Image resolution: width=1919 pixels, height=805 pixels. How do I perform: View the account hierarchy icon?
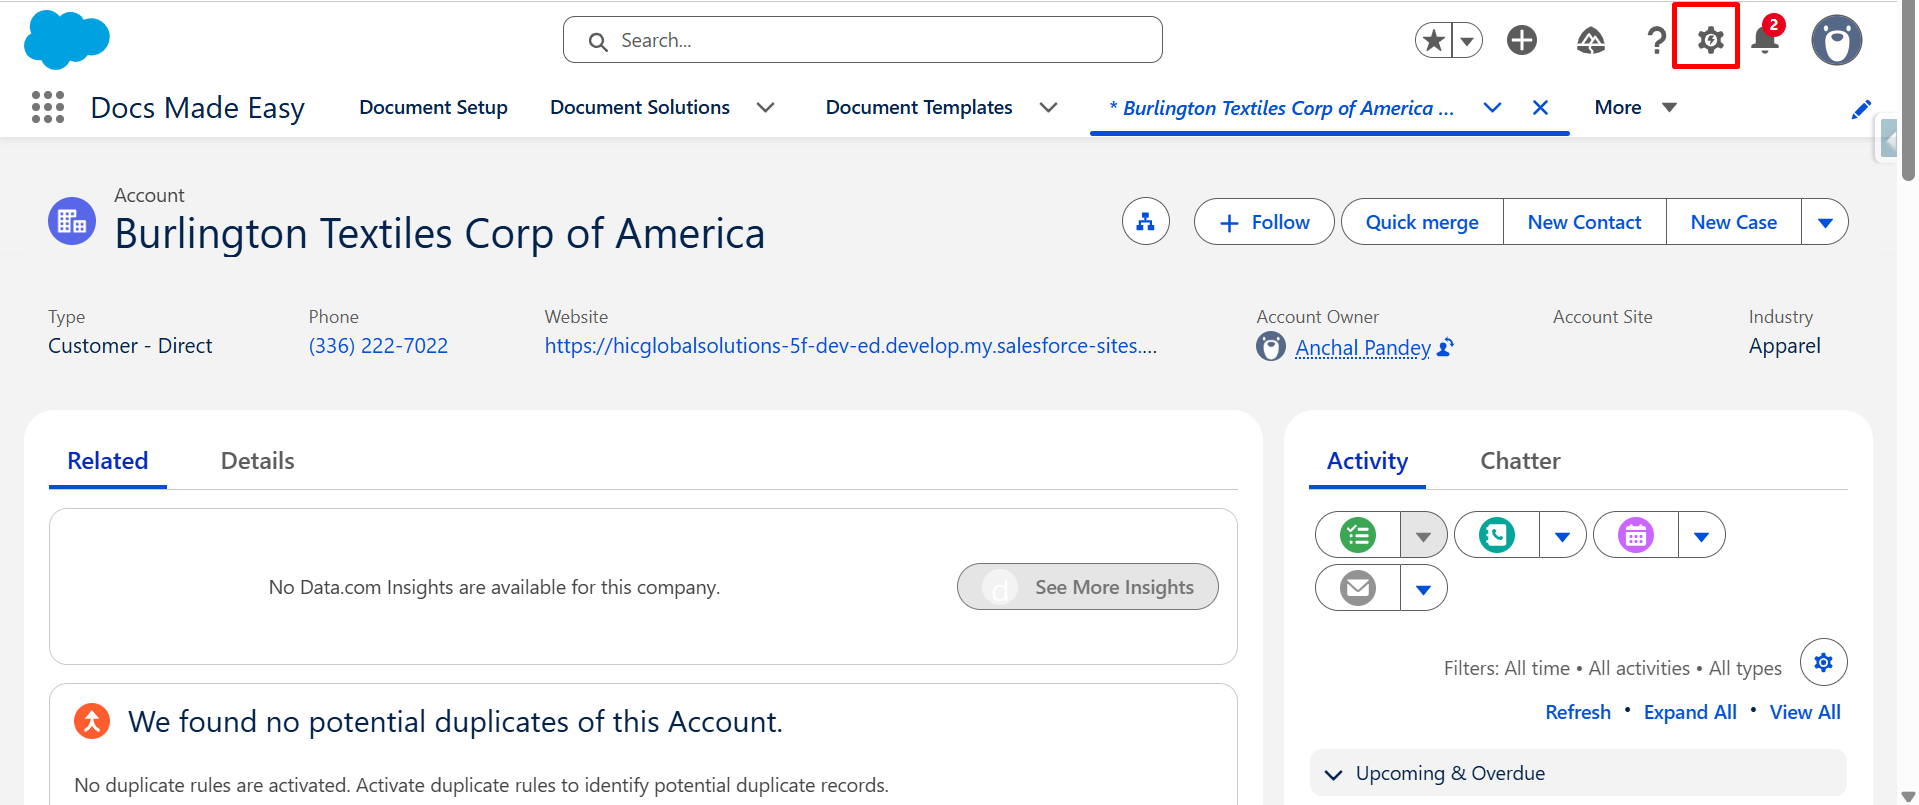(1146, 221)
